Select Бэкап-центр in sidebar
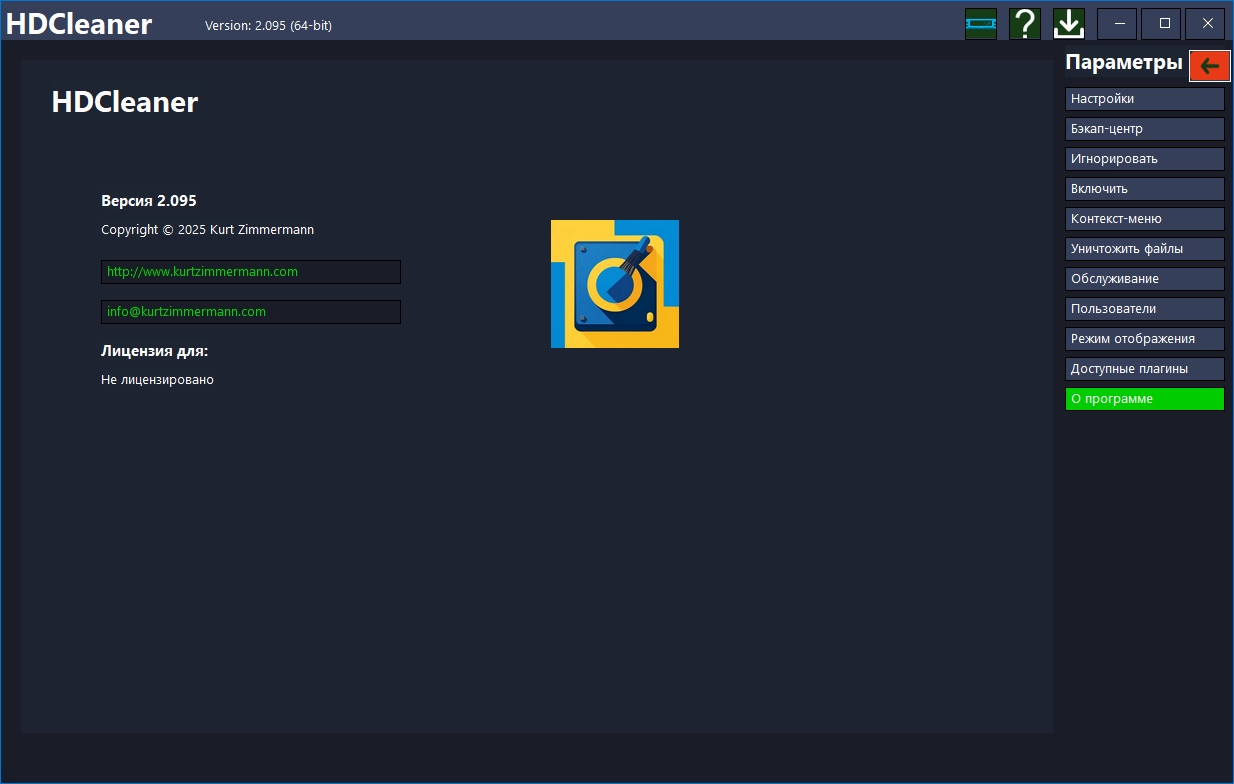1234x784 pixels. [1145, 129]
